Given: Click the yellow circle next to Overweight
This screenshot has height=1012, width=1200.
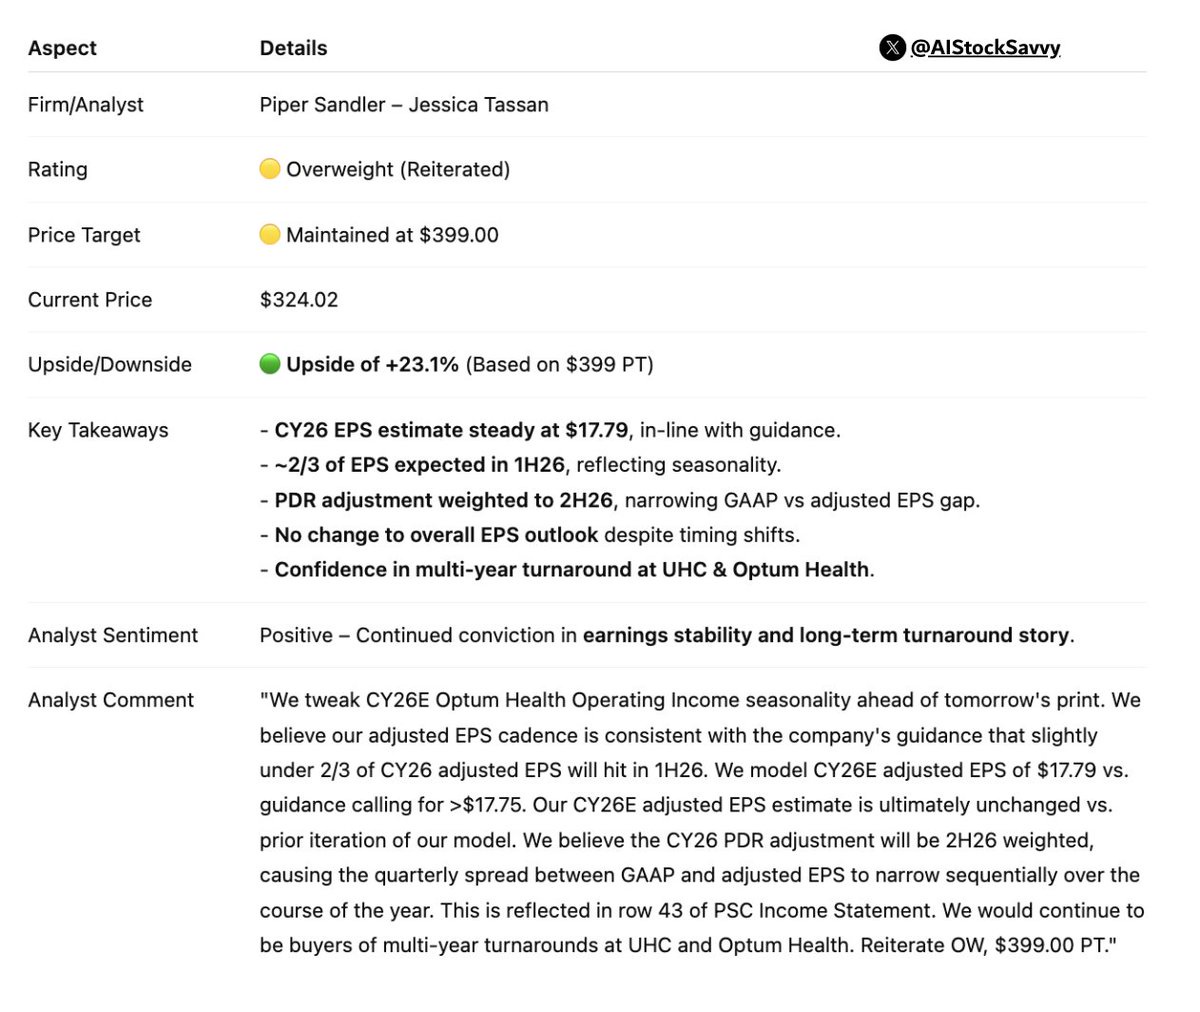Looking at the screenshot, I should pyautogui.click(x=269, y=169).
